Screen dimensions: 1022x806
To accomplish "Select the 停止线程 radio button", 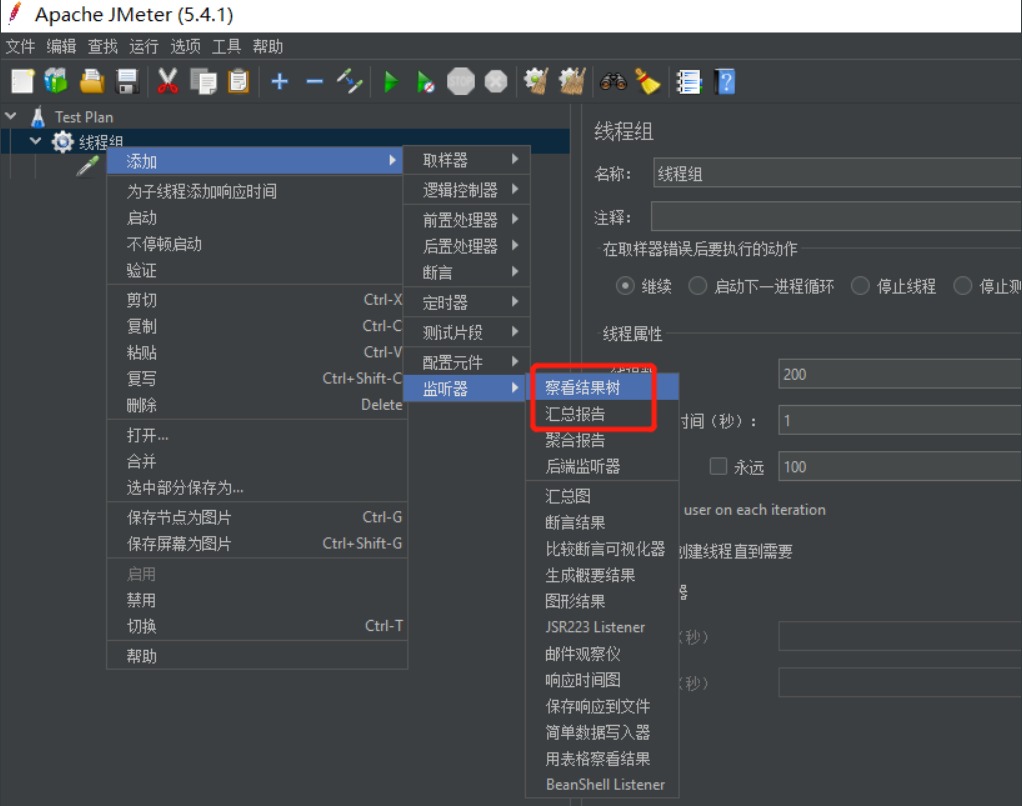I will click(860, 286).
